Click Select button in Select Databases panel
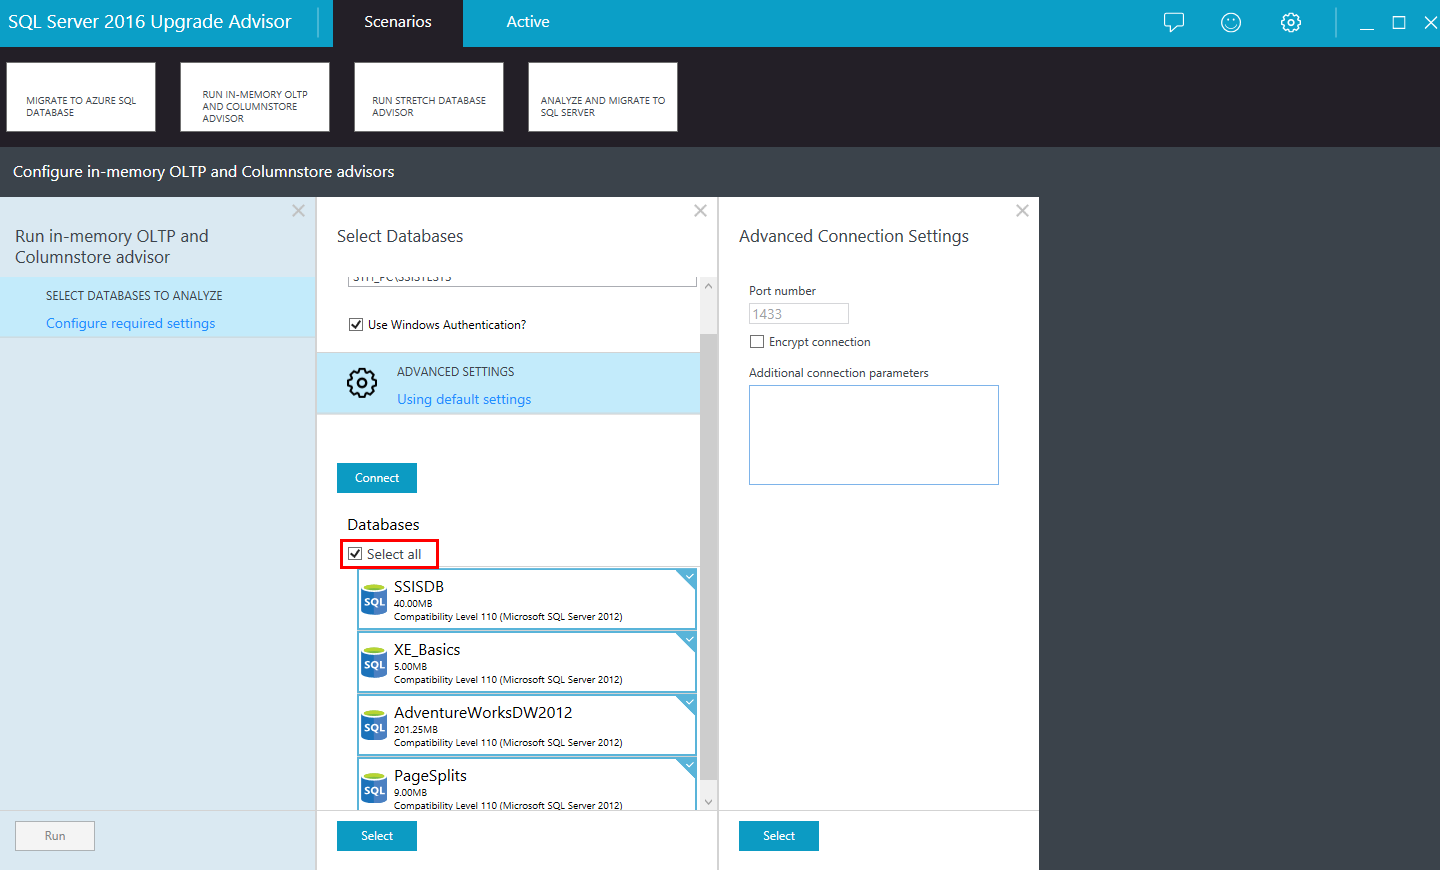The image size is (1440, 870). (x=377, y=836)
